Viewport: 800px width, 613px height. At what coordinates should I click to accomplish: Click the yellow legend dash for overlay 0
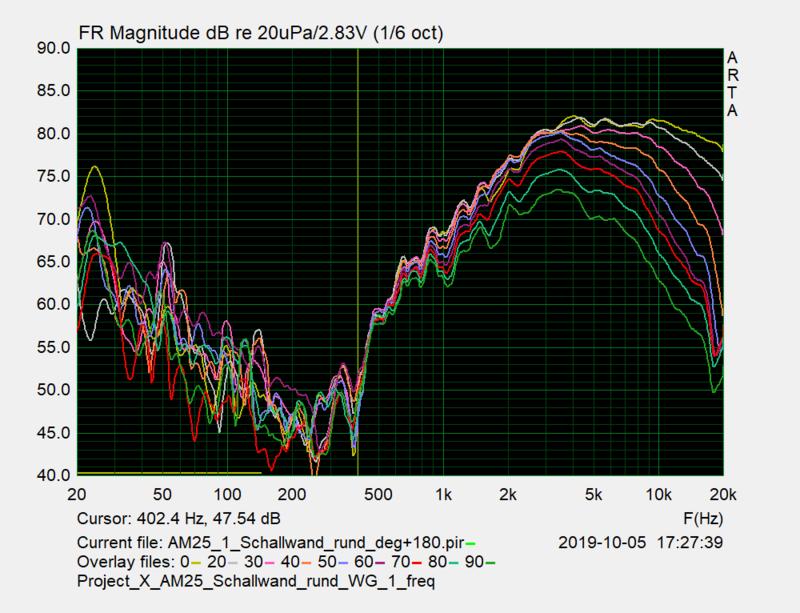(x=196, y=563)
